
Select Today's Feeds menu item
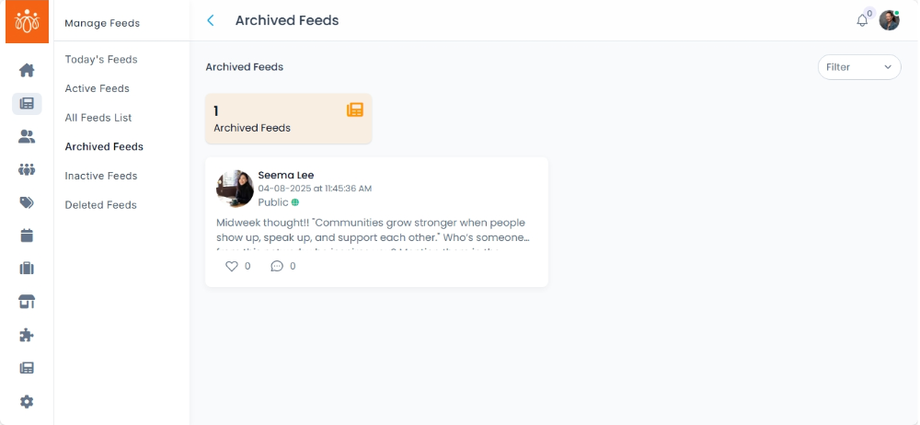[101, 59]
